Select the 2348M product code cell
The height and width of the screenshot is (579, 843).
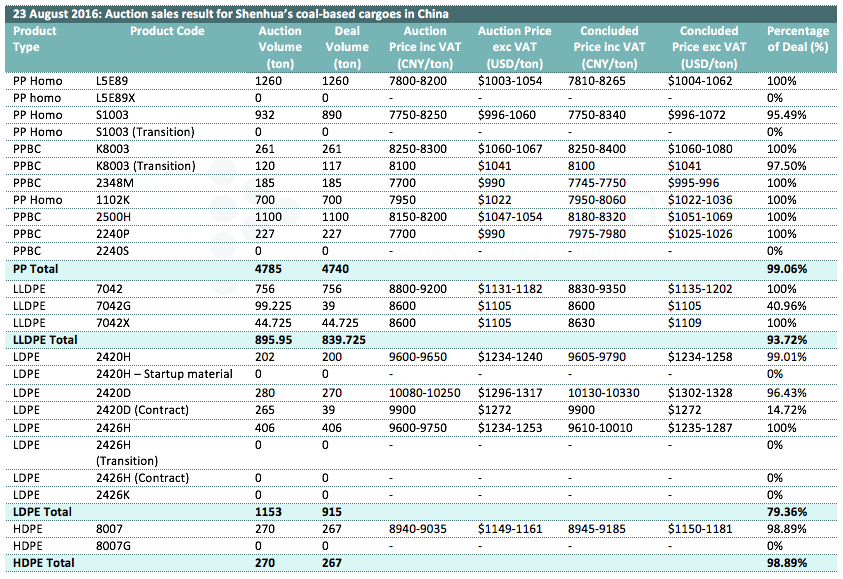point(114,184)
